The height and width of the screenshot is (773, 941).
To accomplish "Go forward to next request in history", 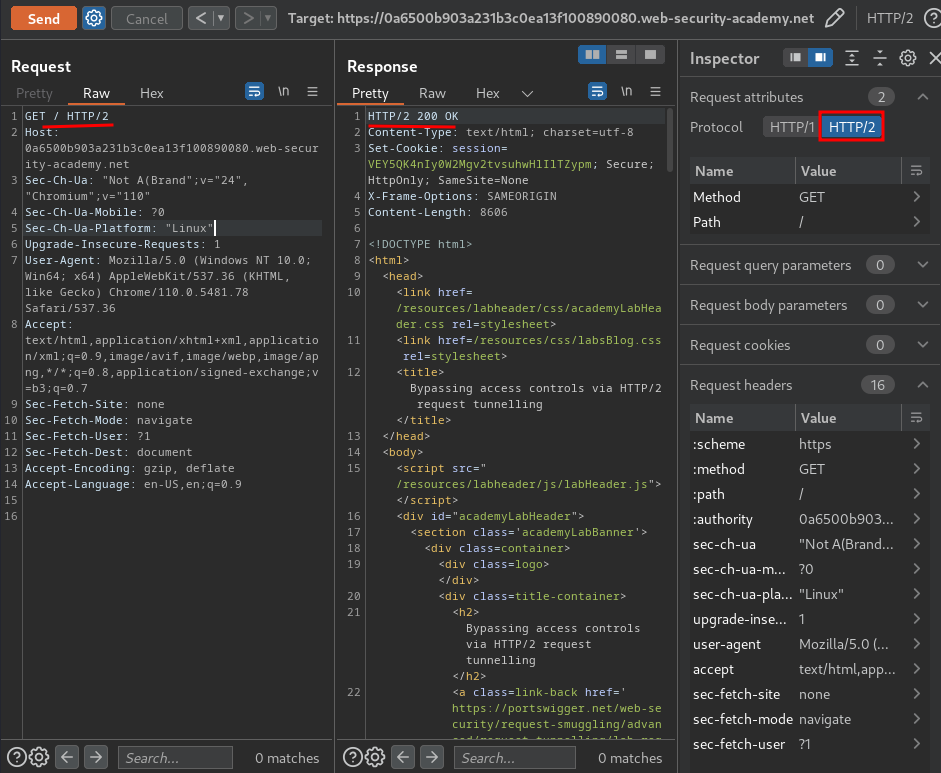I will tap(247, 18).
